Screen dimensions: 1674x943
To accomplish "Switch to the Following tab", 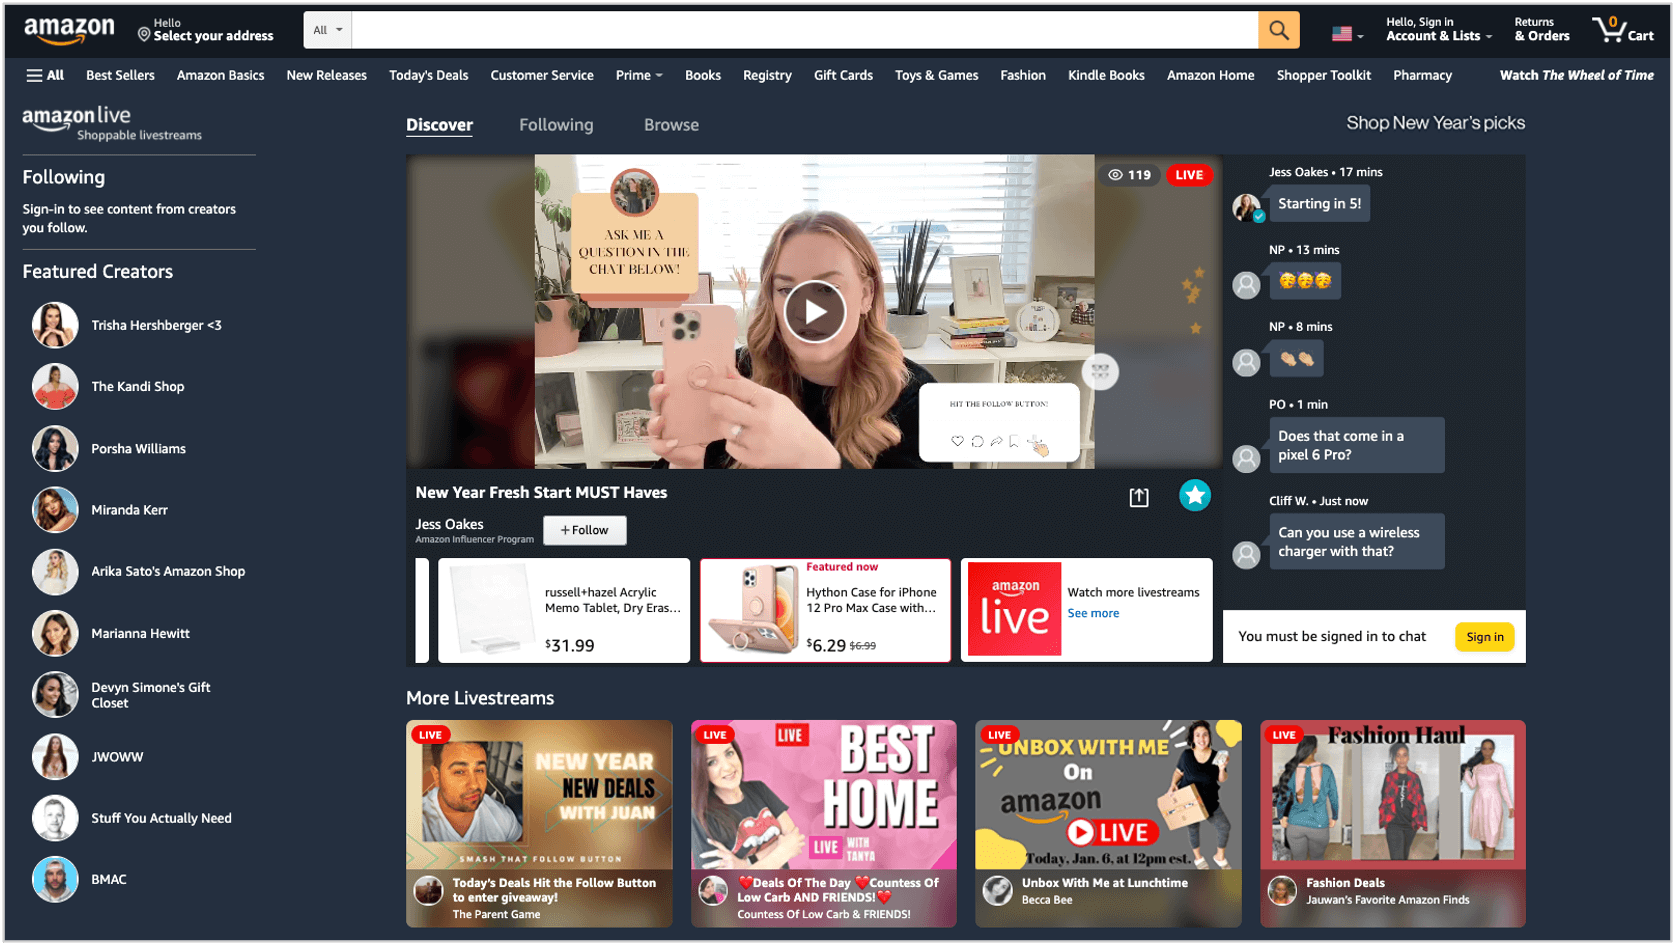I will [556, 125].
